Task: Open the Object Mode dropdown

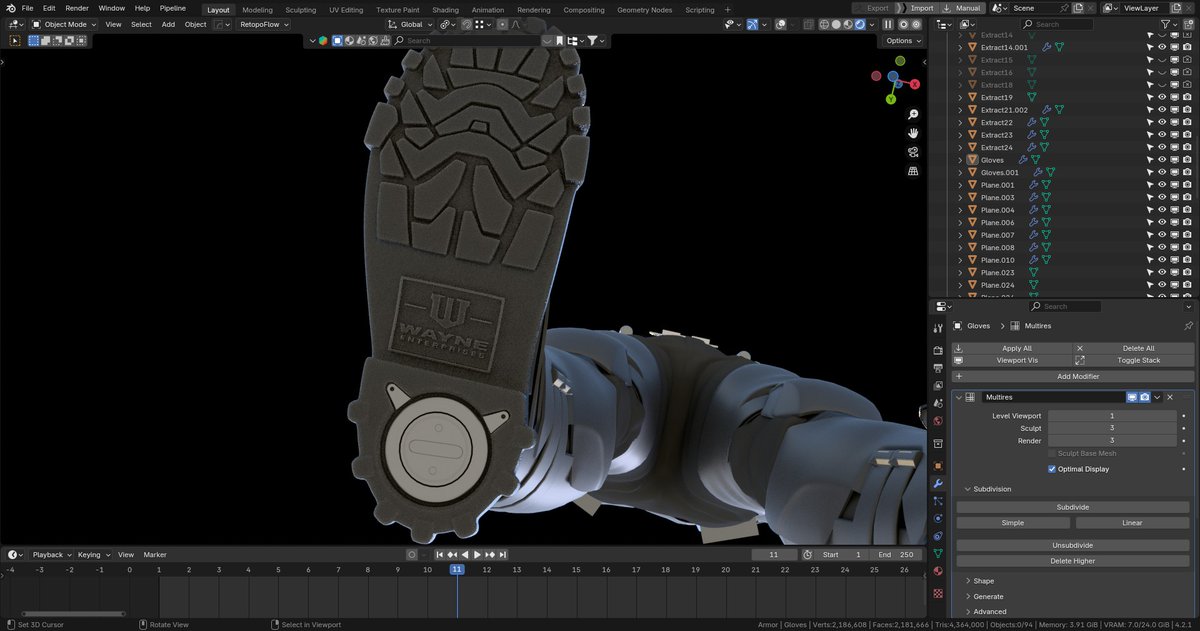Action: (64, 24)
